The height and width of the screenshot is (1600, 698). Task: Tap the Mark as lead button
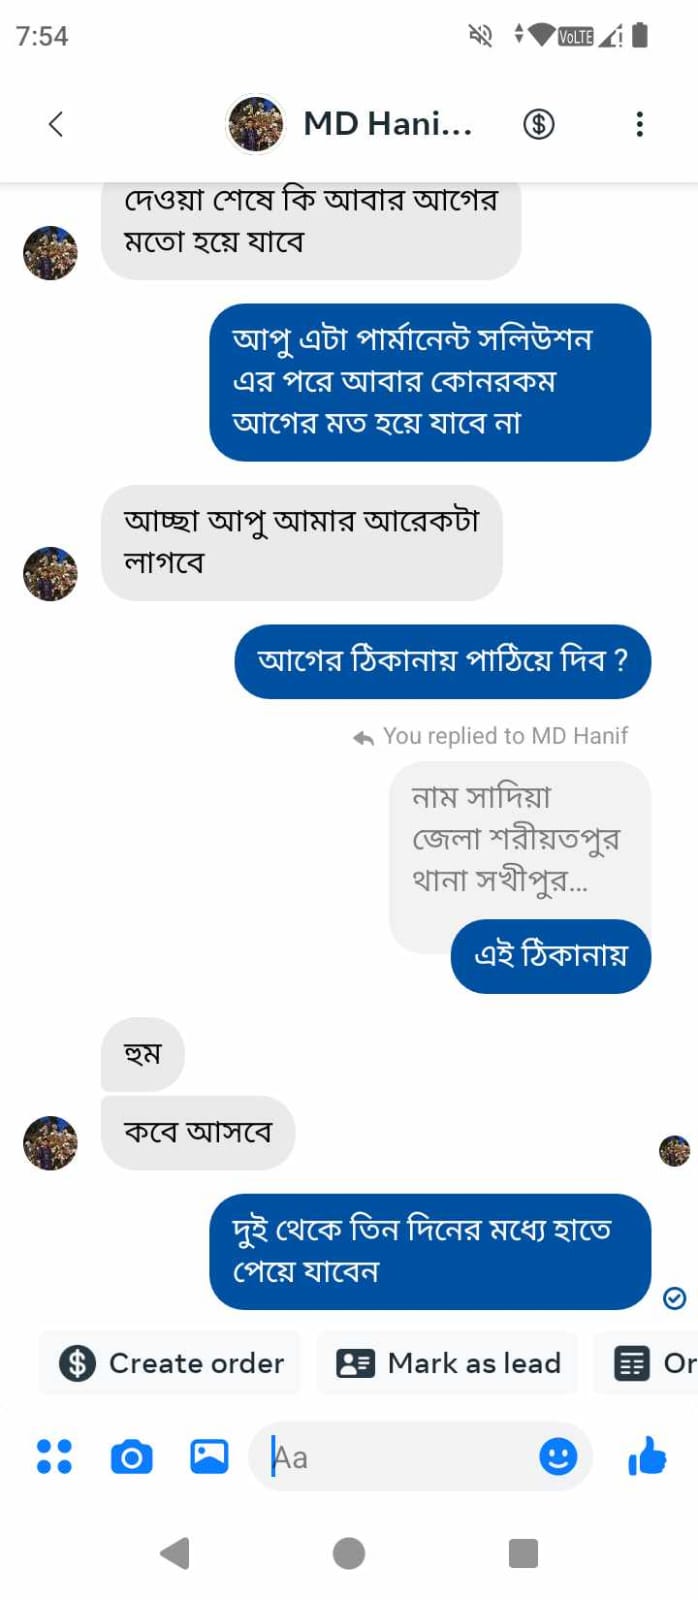point(448,1363)
